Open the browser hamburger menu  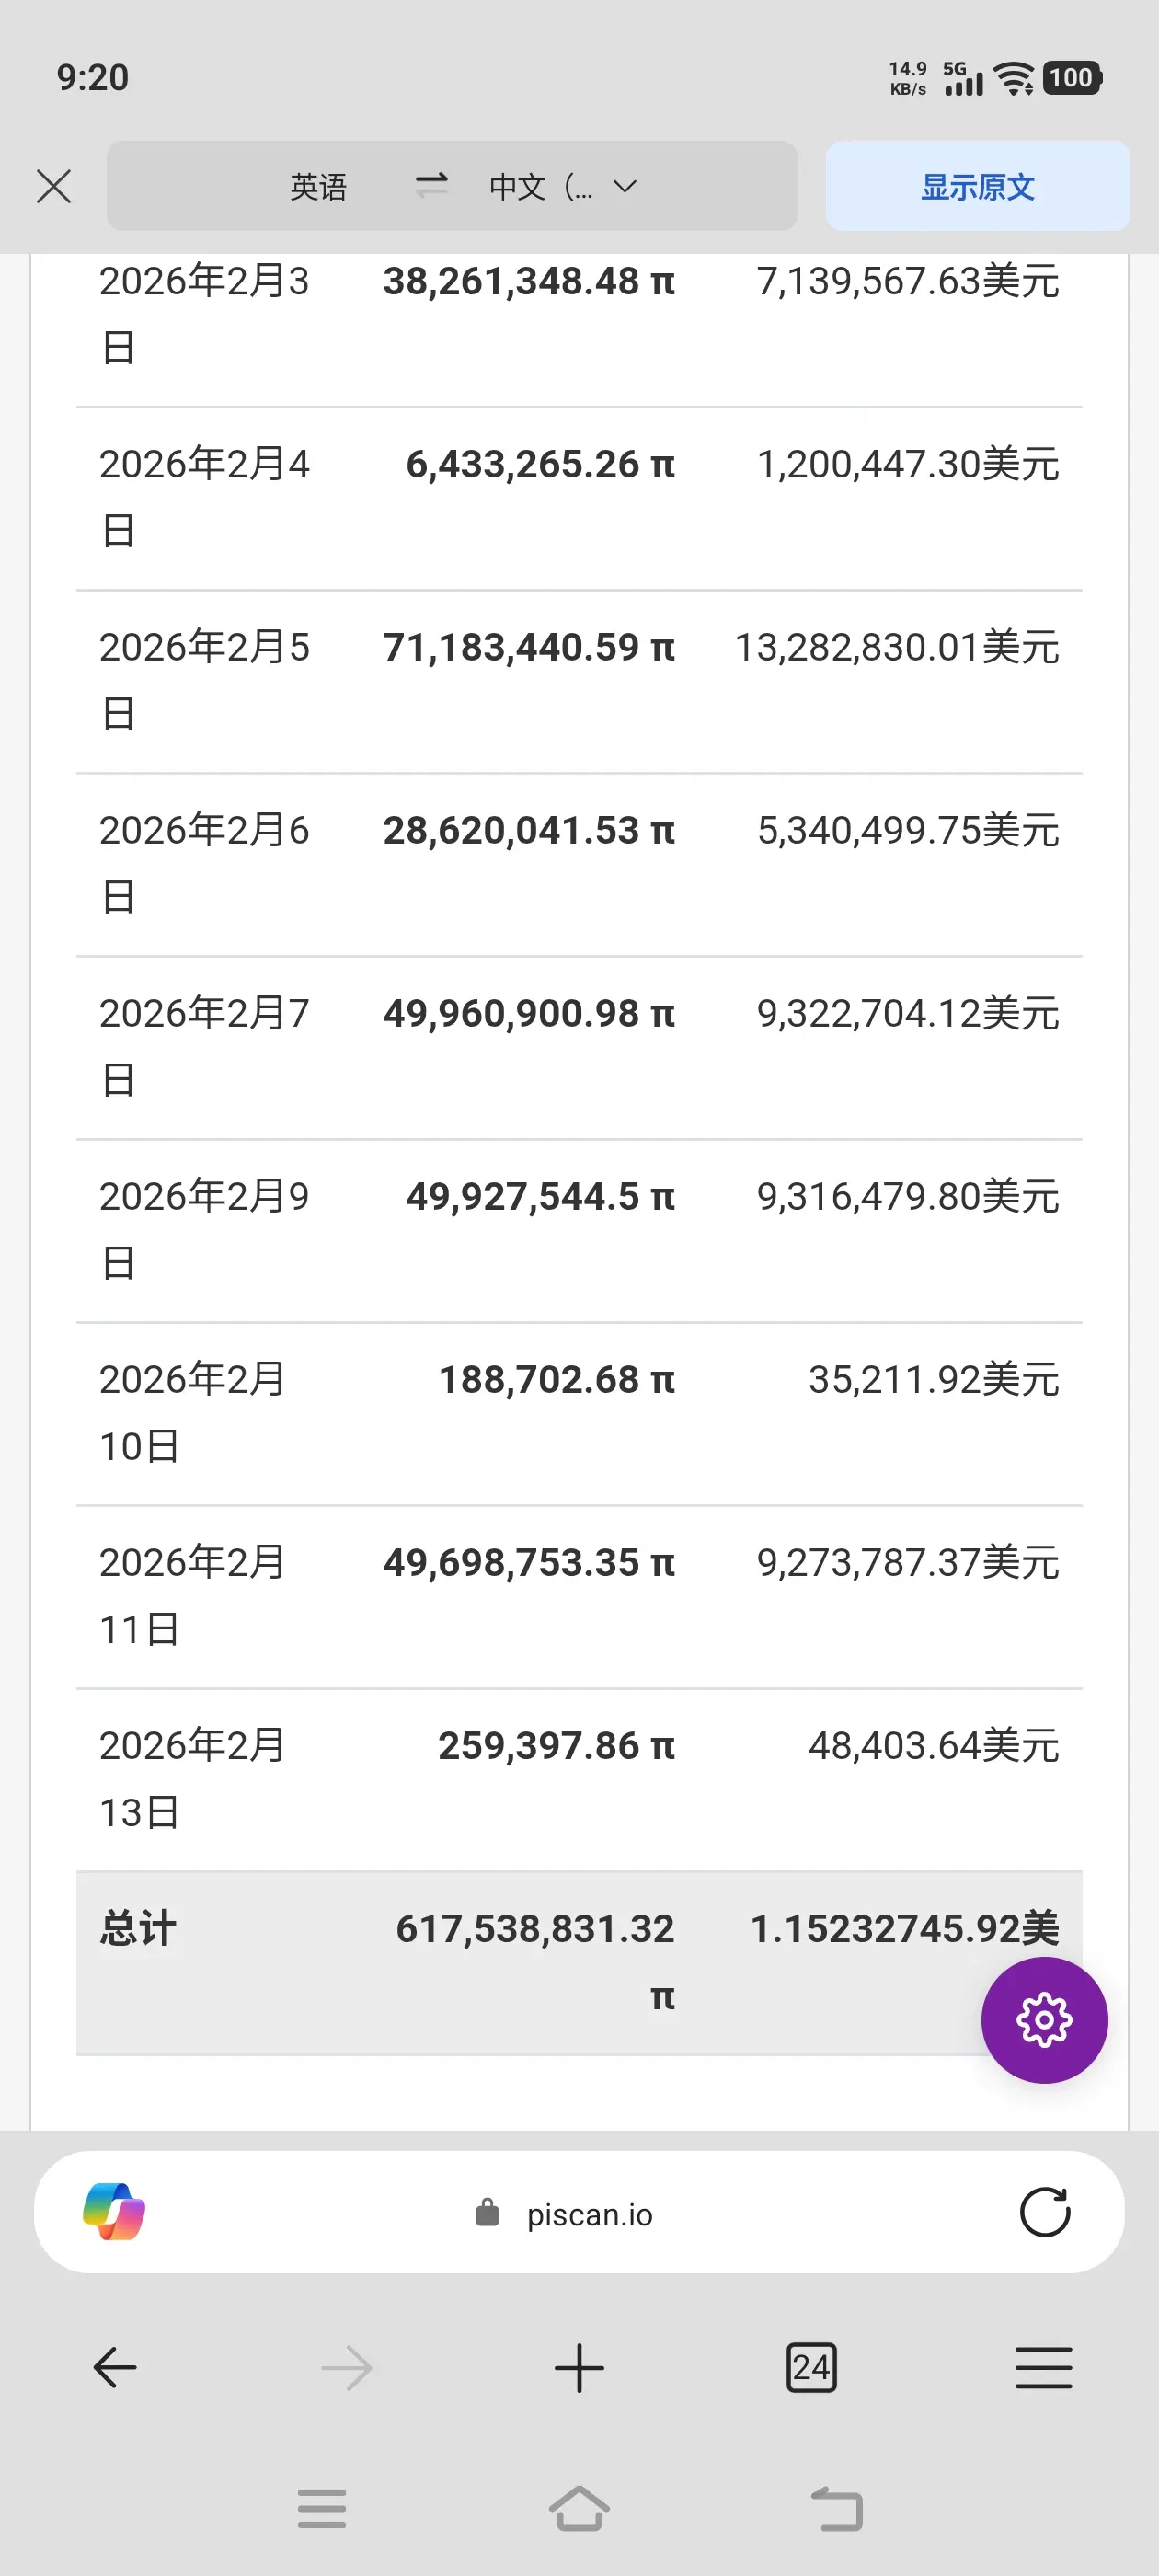pyautogui.click(x=1044, y=2367)
